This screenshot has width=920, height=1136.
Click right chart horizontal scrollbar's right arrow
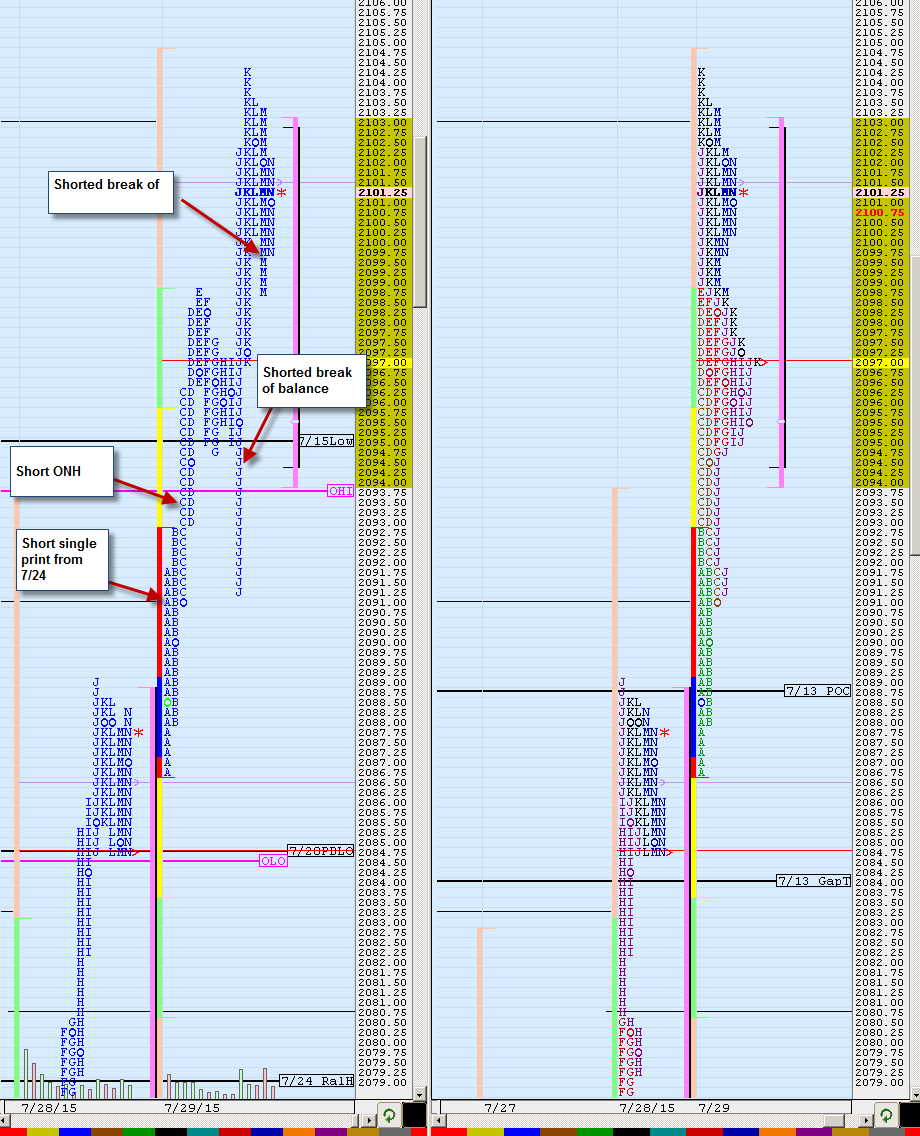(866, 1121)
